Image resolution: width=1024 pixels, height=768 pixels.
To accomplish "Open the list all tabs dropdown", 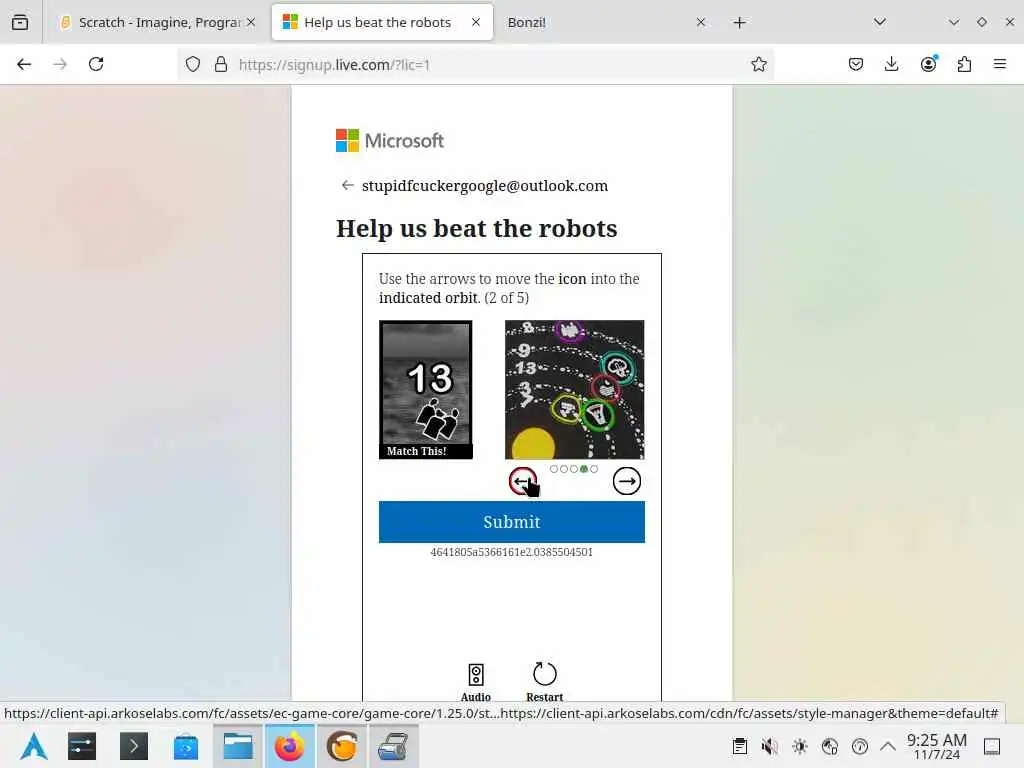I will point(880,22).
